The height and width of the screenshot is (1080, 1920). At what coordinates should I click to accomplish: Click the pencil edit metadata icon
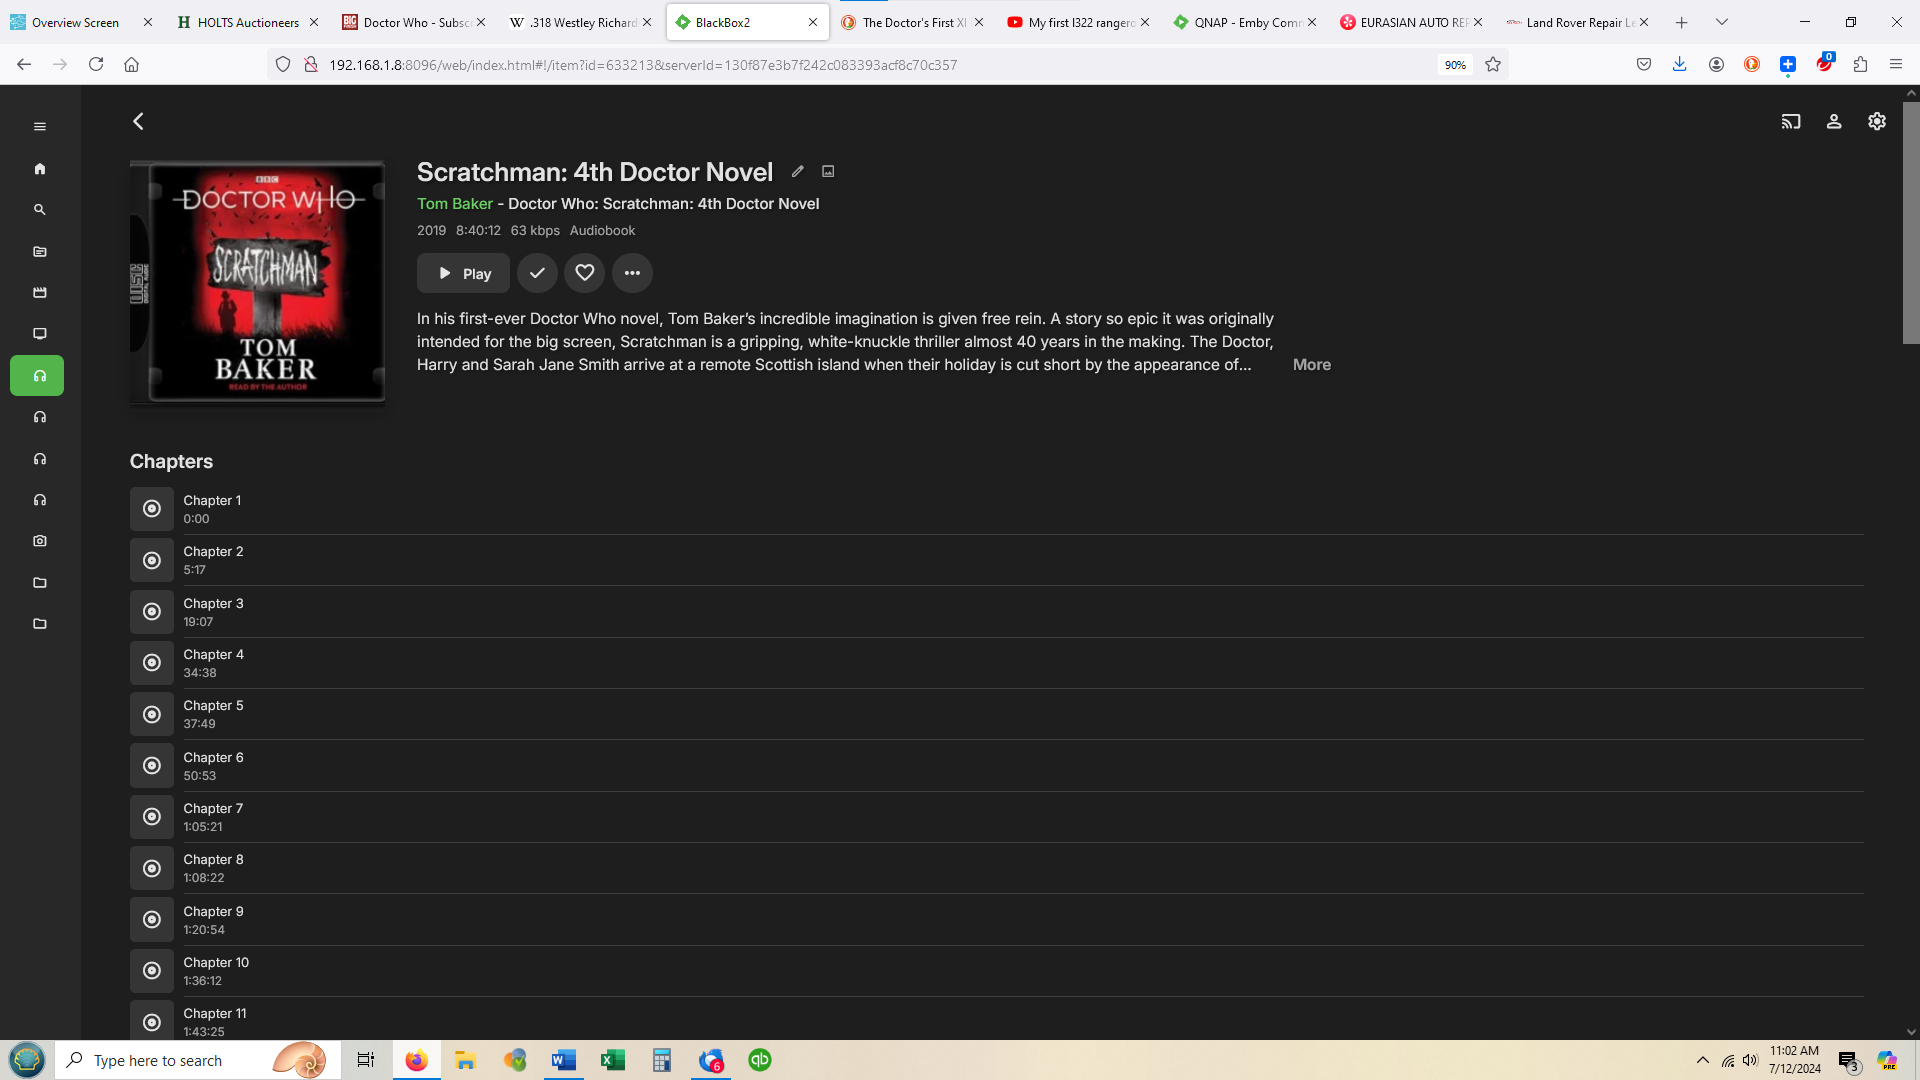[797, 171]
